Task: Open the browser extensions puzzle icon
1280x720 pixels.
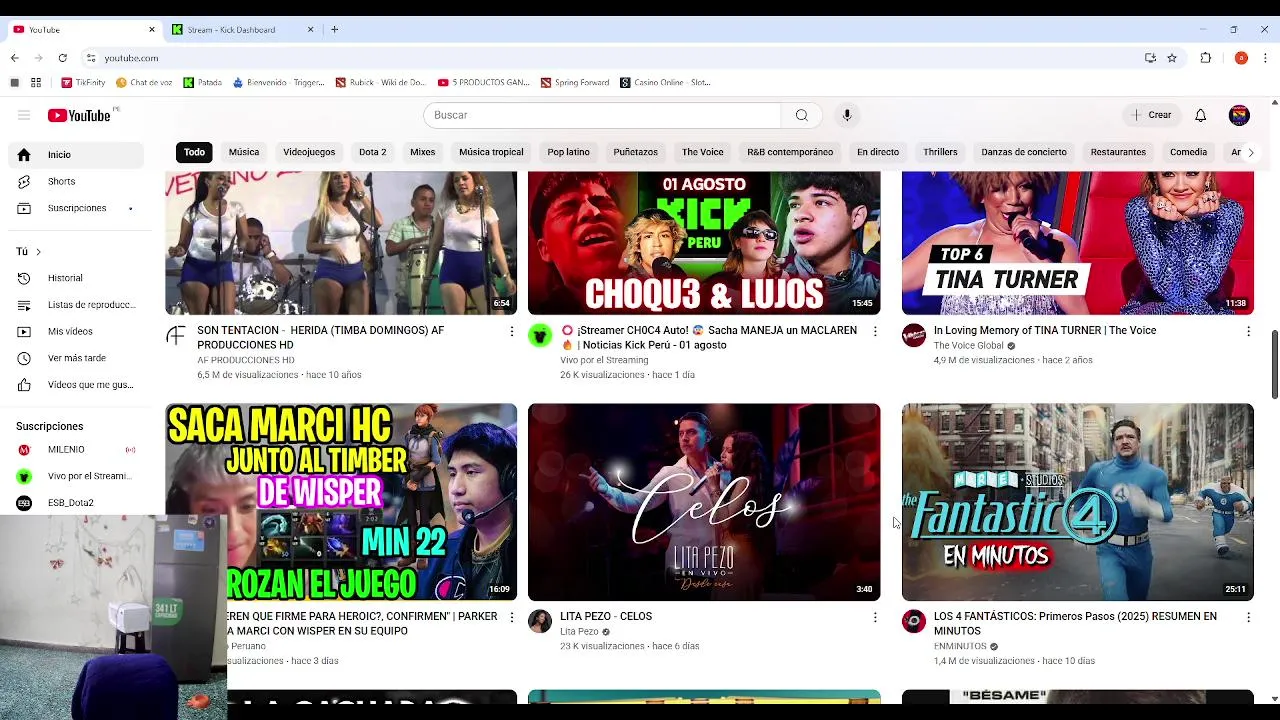Action: [1206, 58]
